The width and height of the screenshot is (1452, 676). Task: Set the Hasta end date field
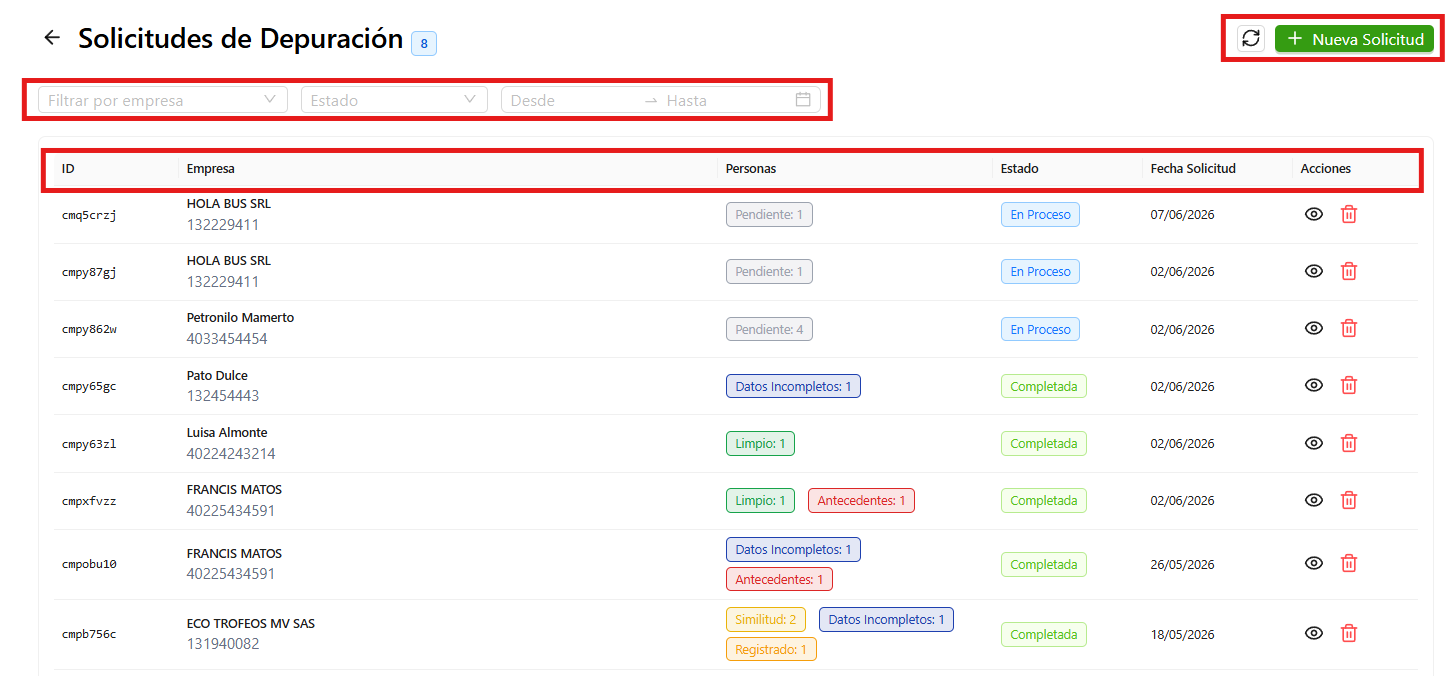(725, 100)
